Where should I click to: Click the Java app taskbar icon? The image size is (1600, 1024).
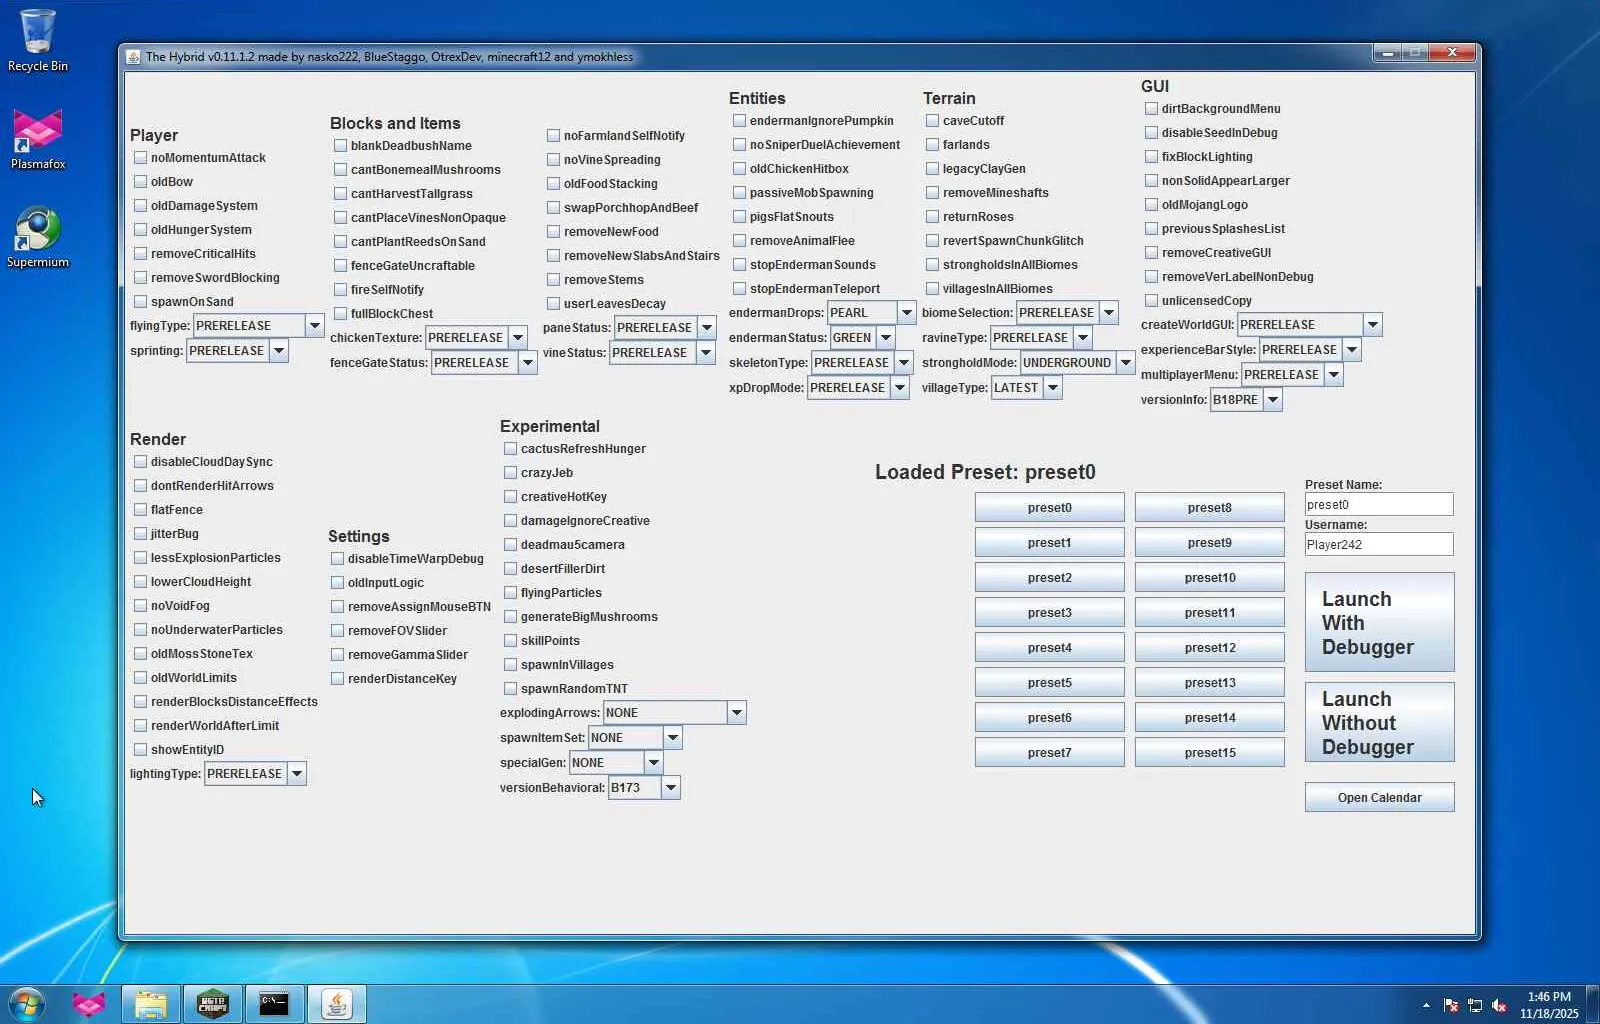337,1004
